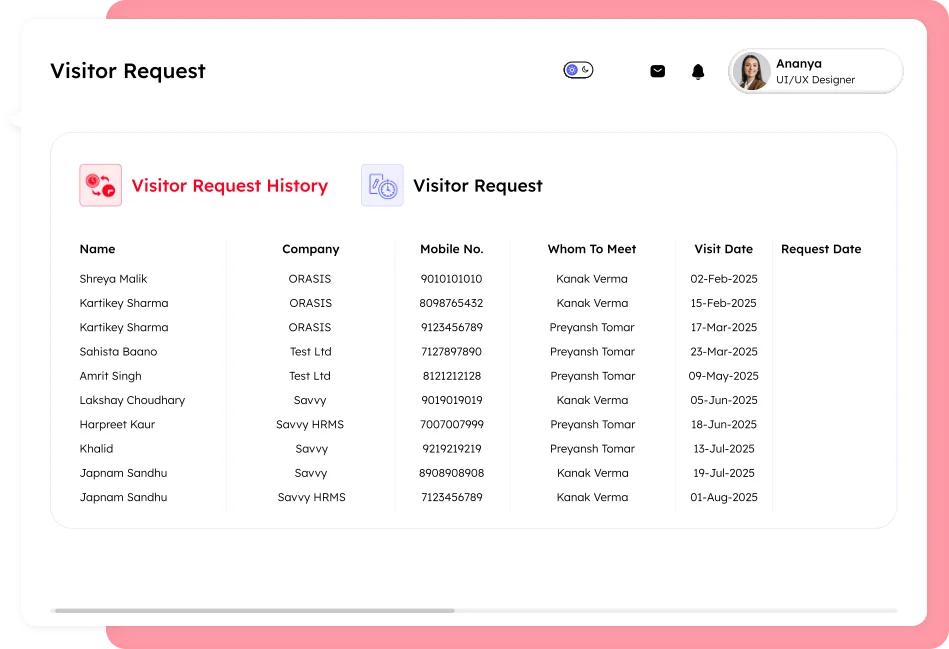949x649 pixels.
Task: Click the purple Visitor Request timer icon
Action: click(x=381, y=185)
